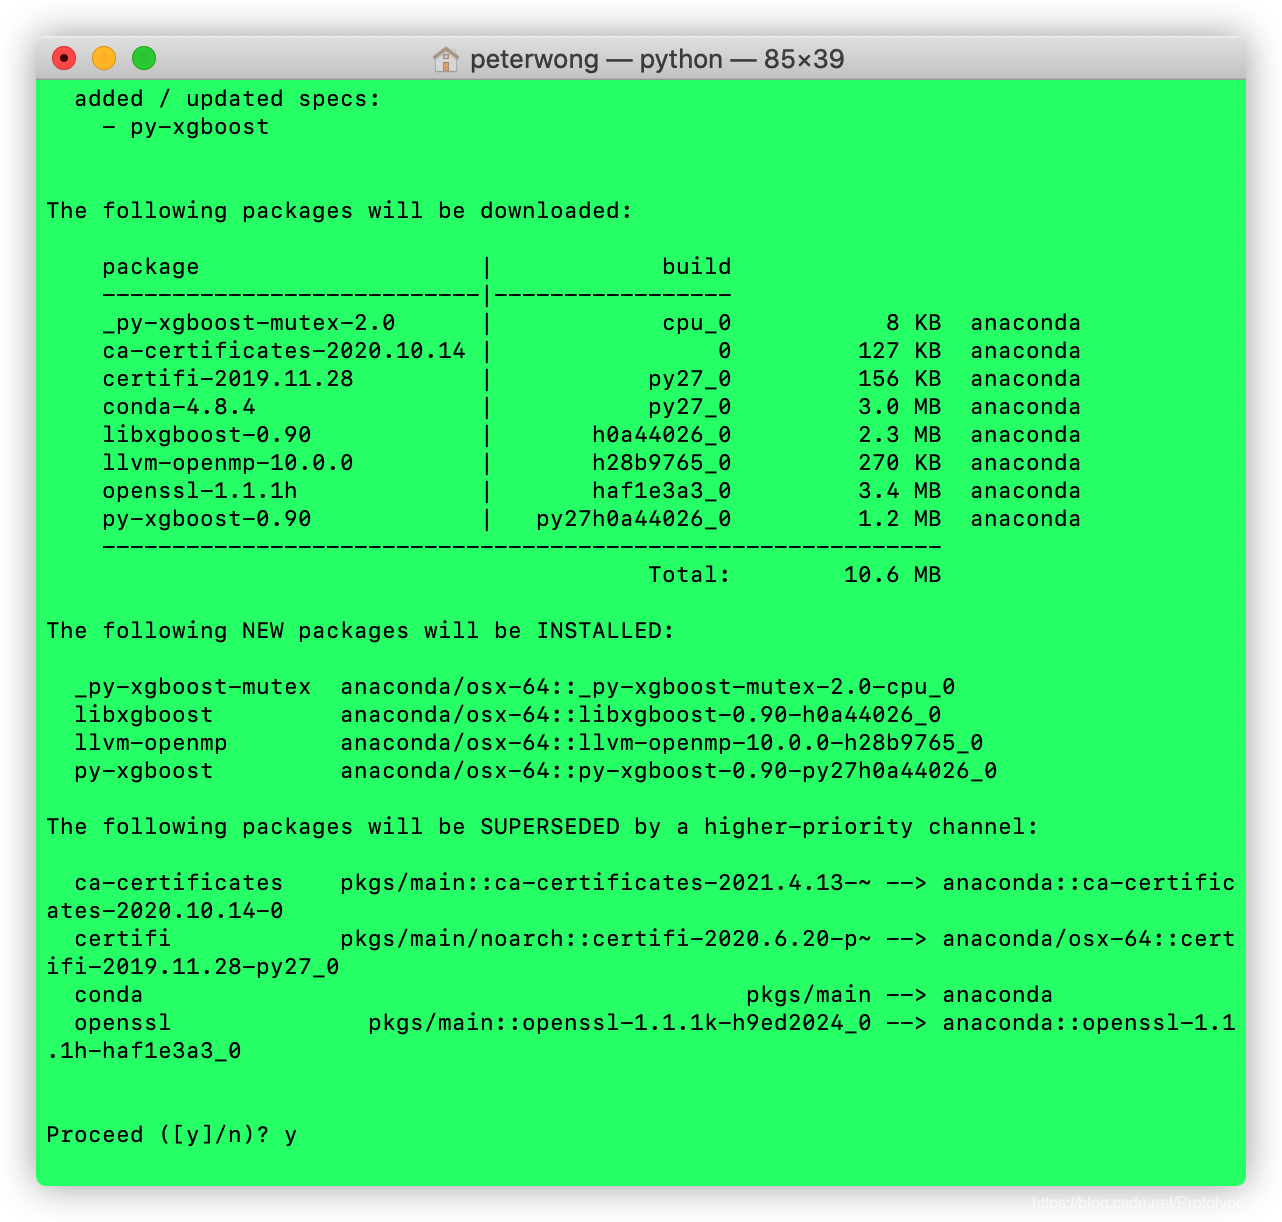Click the yellow minimize traffic light button
The image size is (1282, 1222).
[104, 58]
